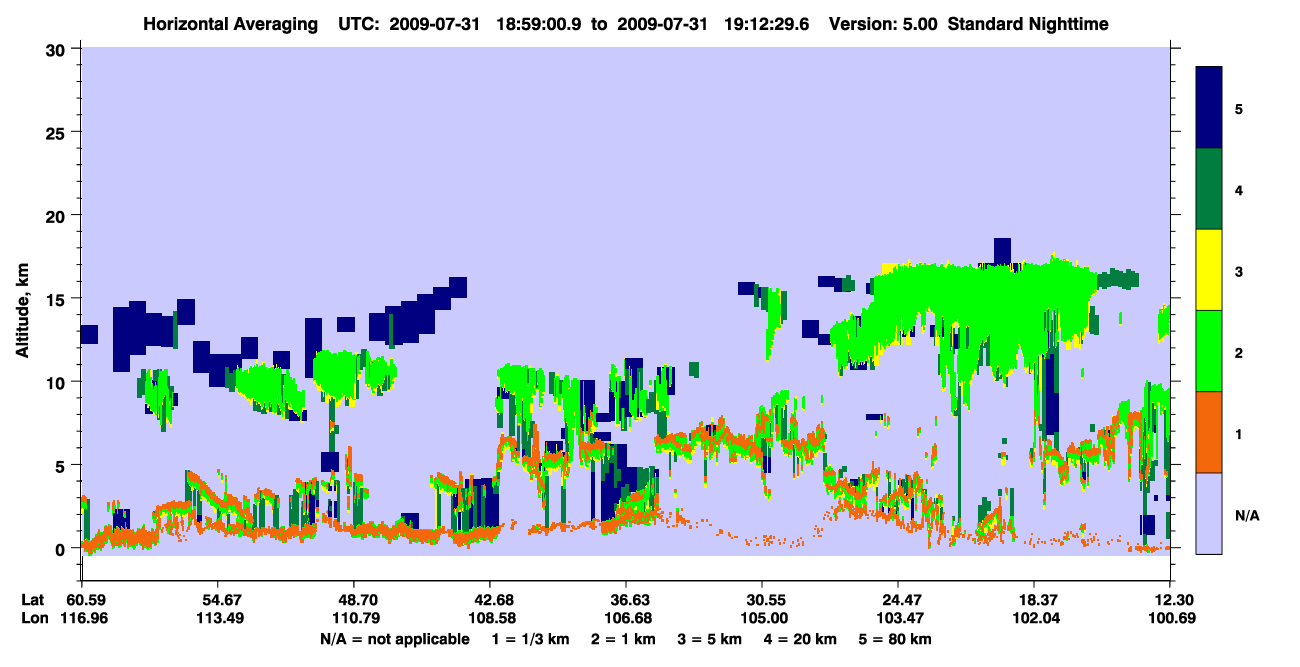Image resolution: width=1300 pixels, height=667 pixels.
Task: Click legend text '2 = 1 km'
Action: point(623,639)
